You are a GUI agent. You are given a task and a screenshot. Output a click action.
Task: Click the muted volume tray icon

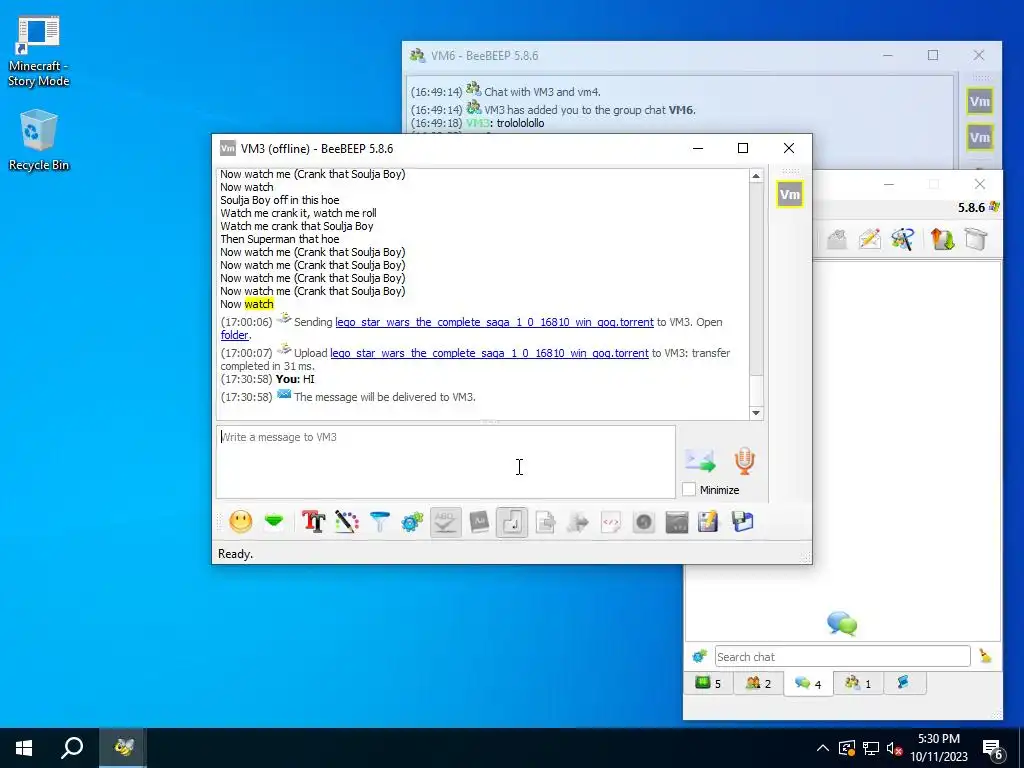point(895,748)
